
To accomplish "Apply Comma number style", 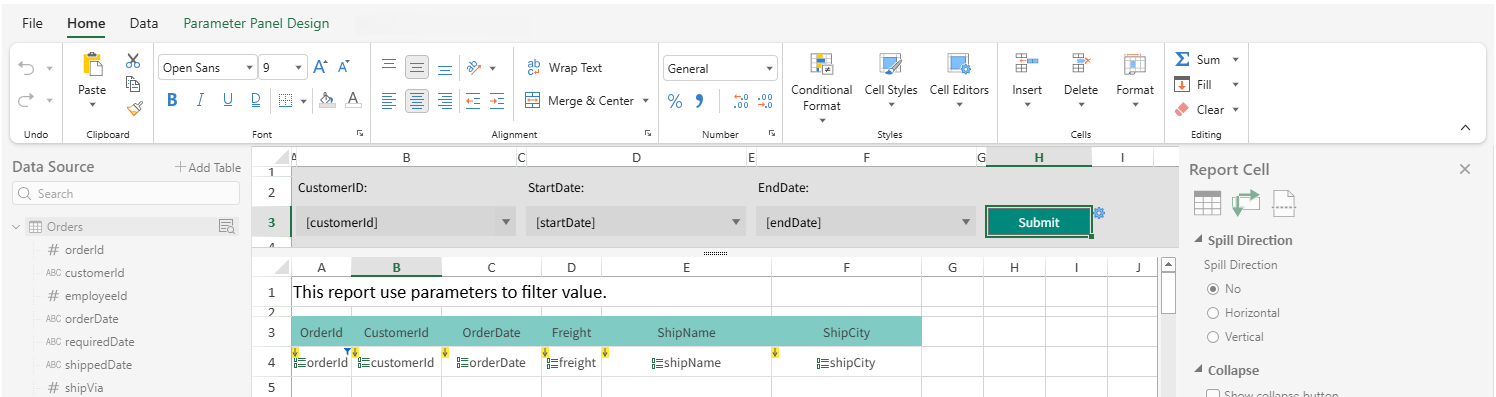I will [x=700, y=101].
